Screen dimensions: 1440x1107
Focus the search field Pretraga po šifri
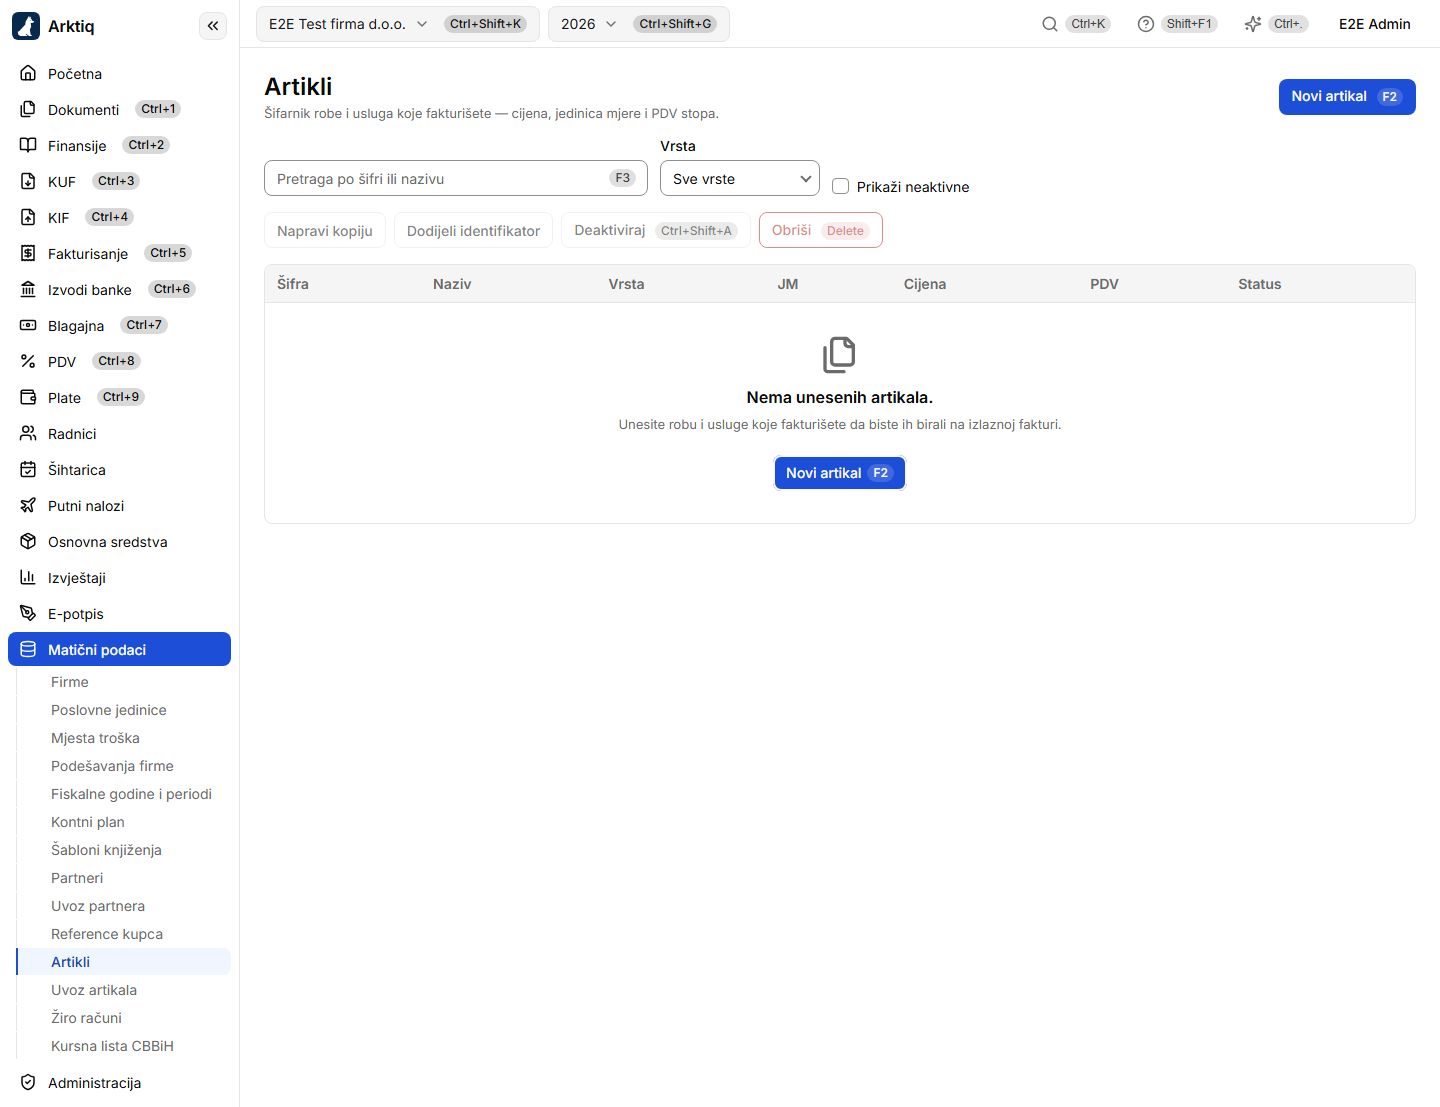[456, 178]
